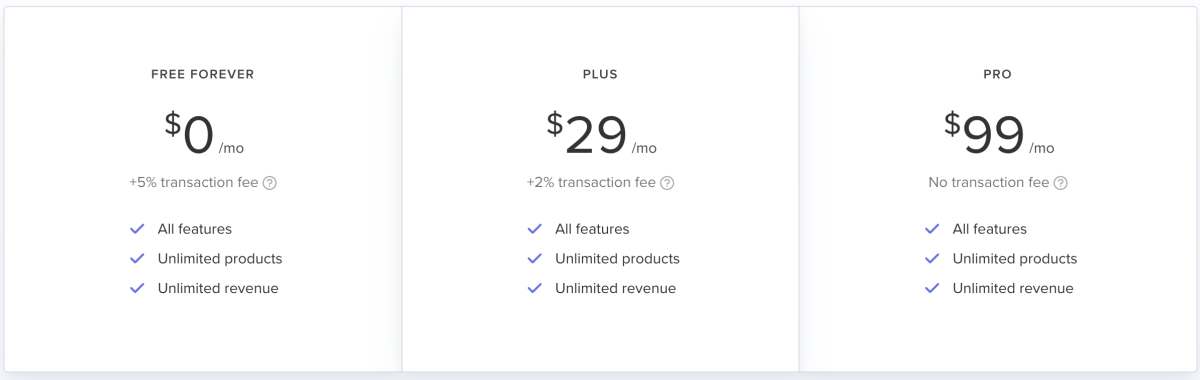Click the $0 /mo price

204,134
